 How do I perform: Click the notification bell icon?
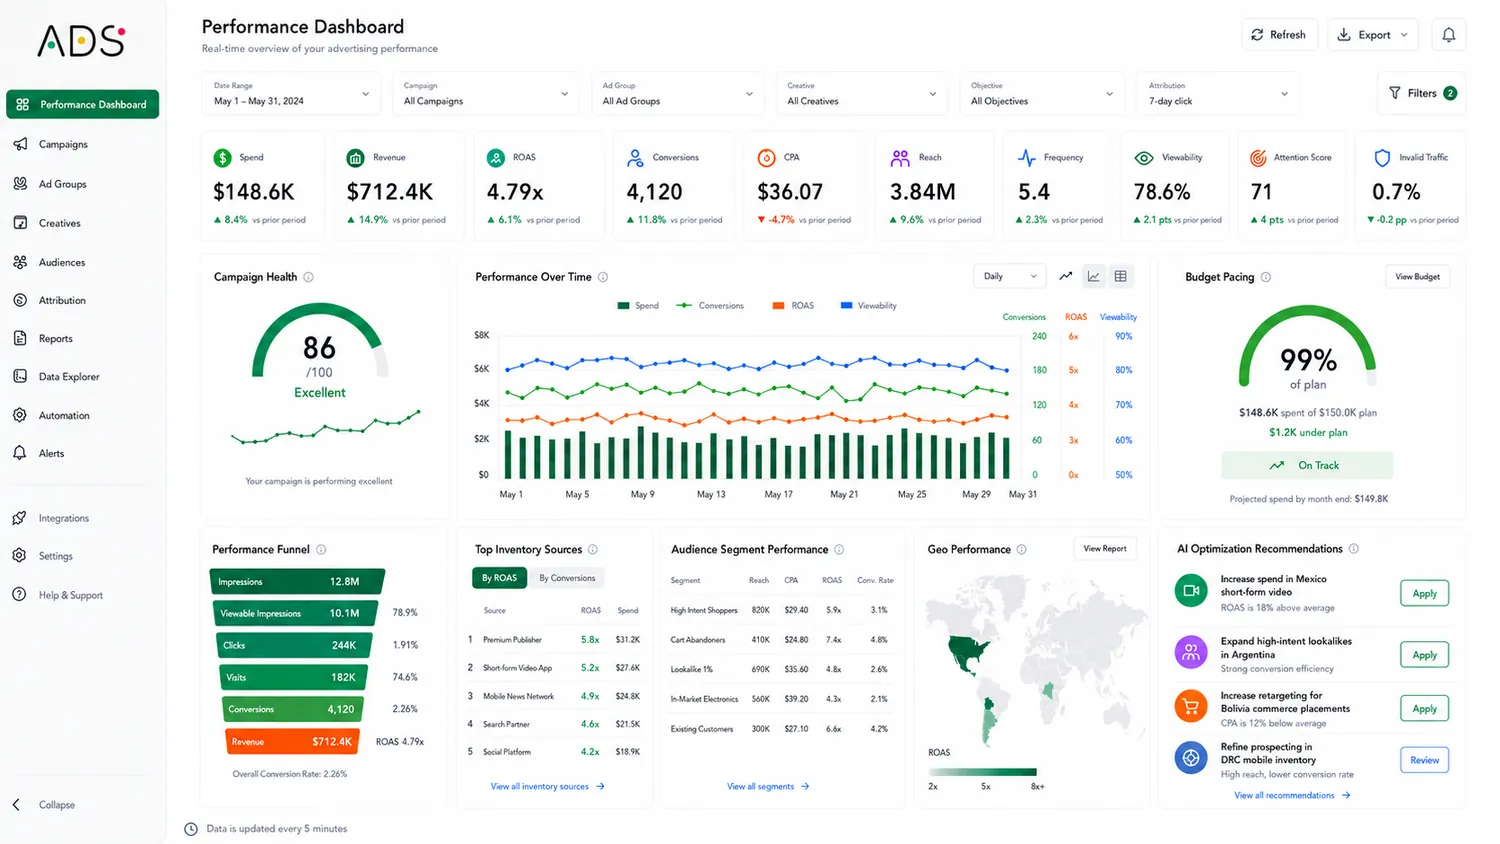pyautogui.click(x=1448, y=35)
